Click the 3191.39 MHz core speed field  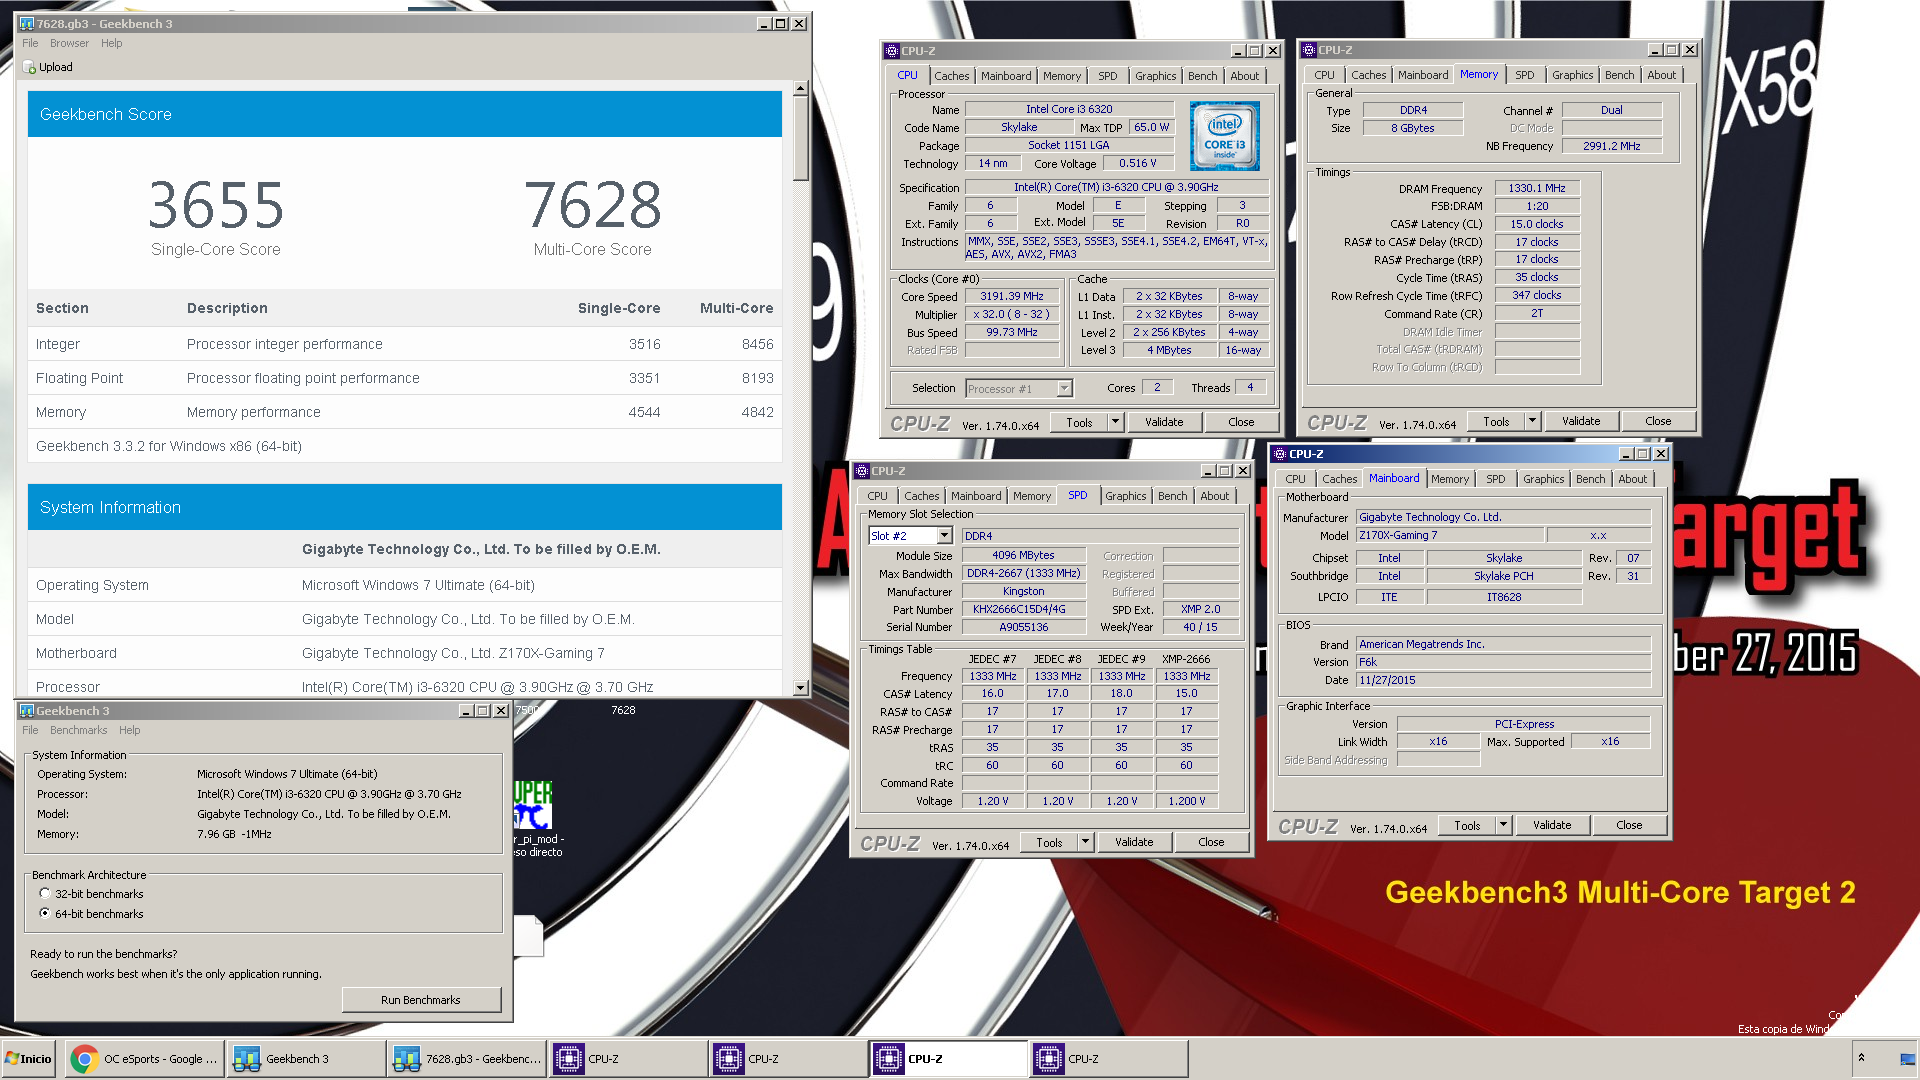[1012, 297]
